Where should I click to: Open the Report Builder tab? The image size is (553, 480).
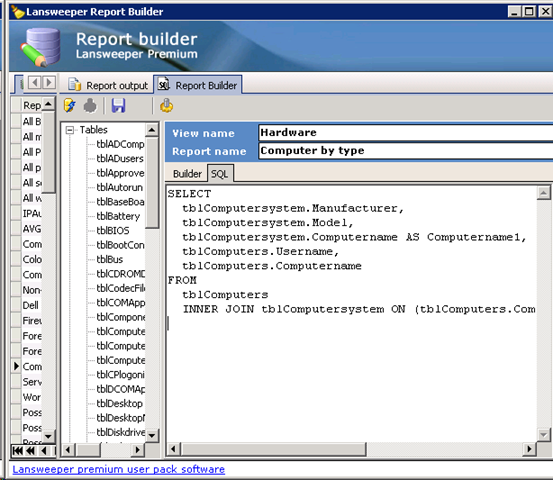point(198,85)
